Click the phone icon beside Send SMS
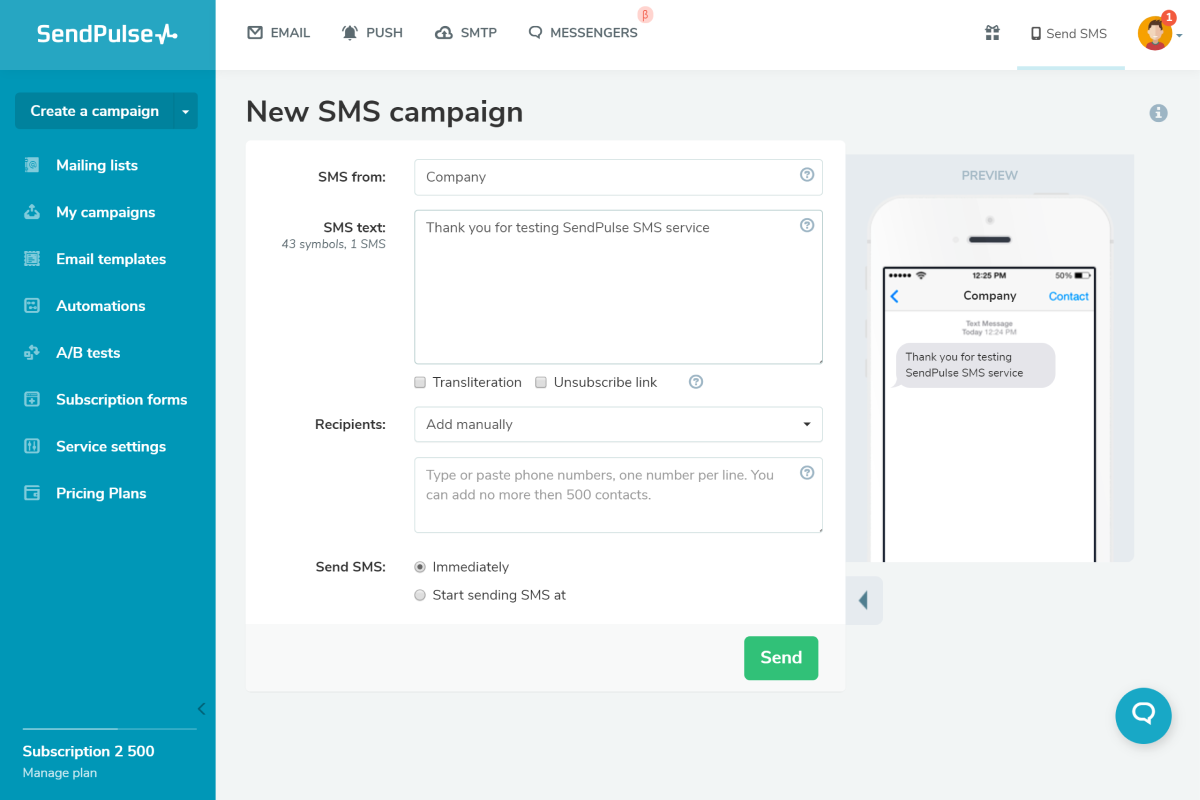The image size is (1200, 800). [x=1036, y=33]
